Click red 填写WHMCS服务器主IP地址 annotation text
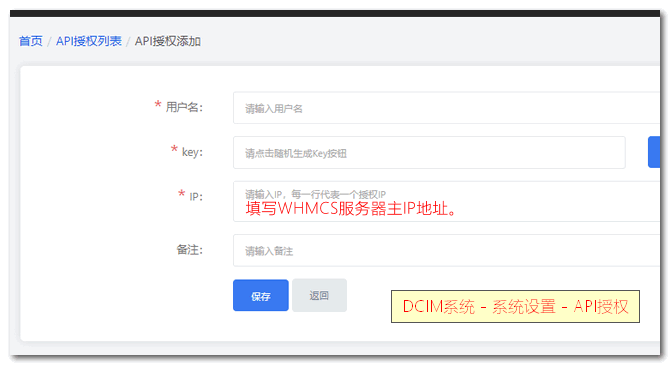 pos(351,209)
